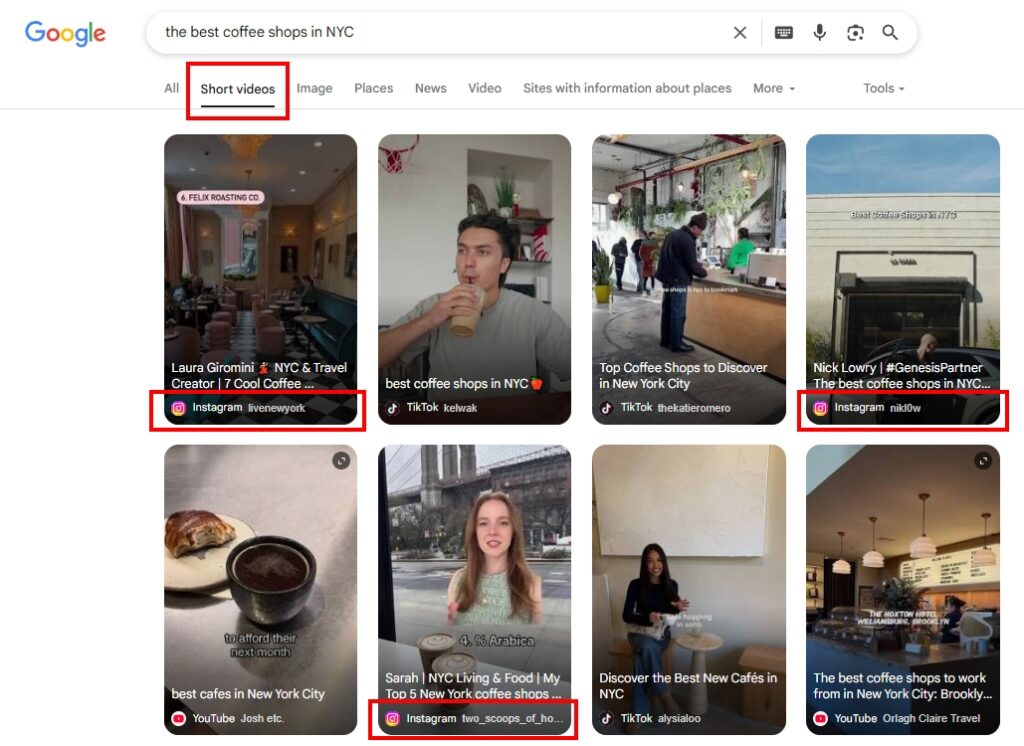
Task: Click thekatieromero account name
Action: click(694, 408)
